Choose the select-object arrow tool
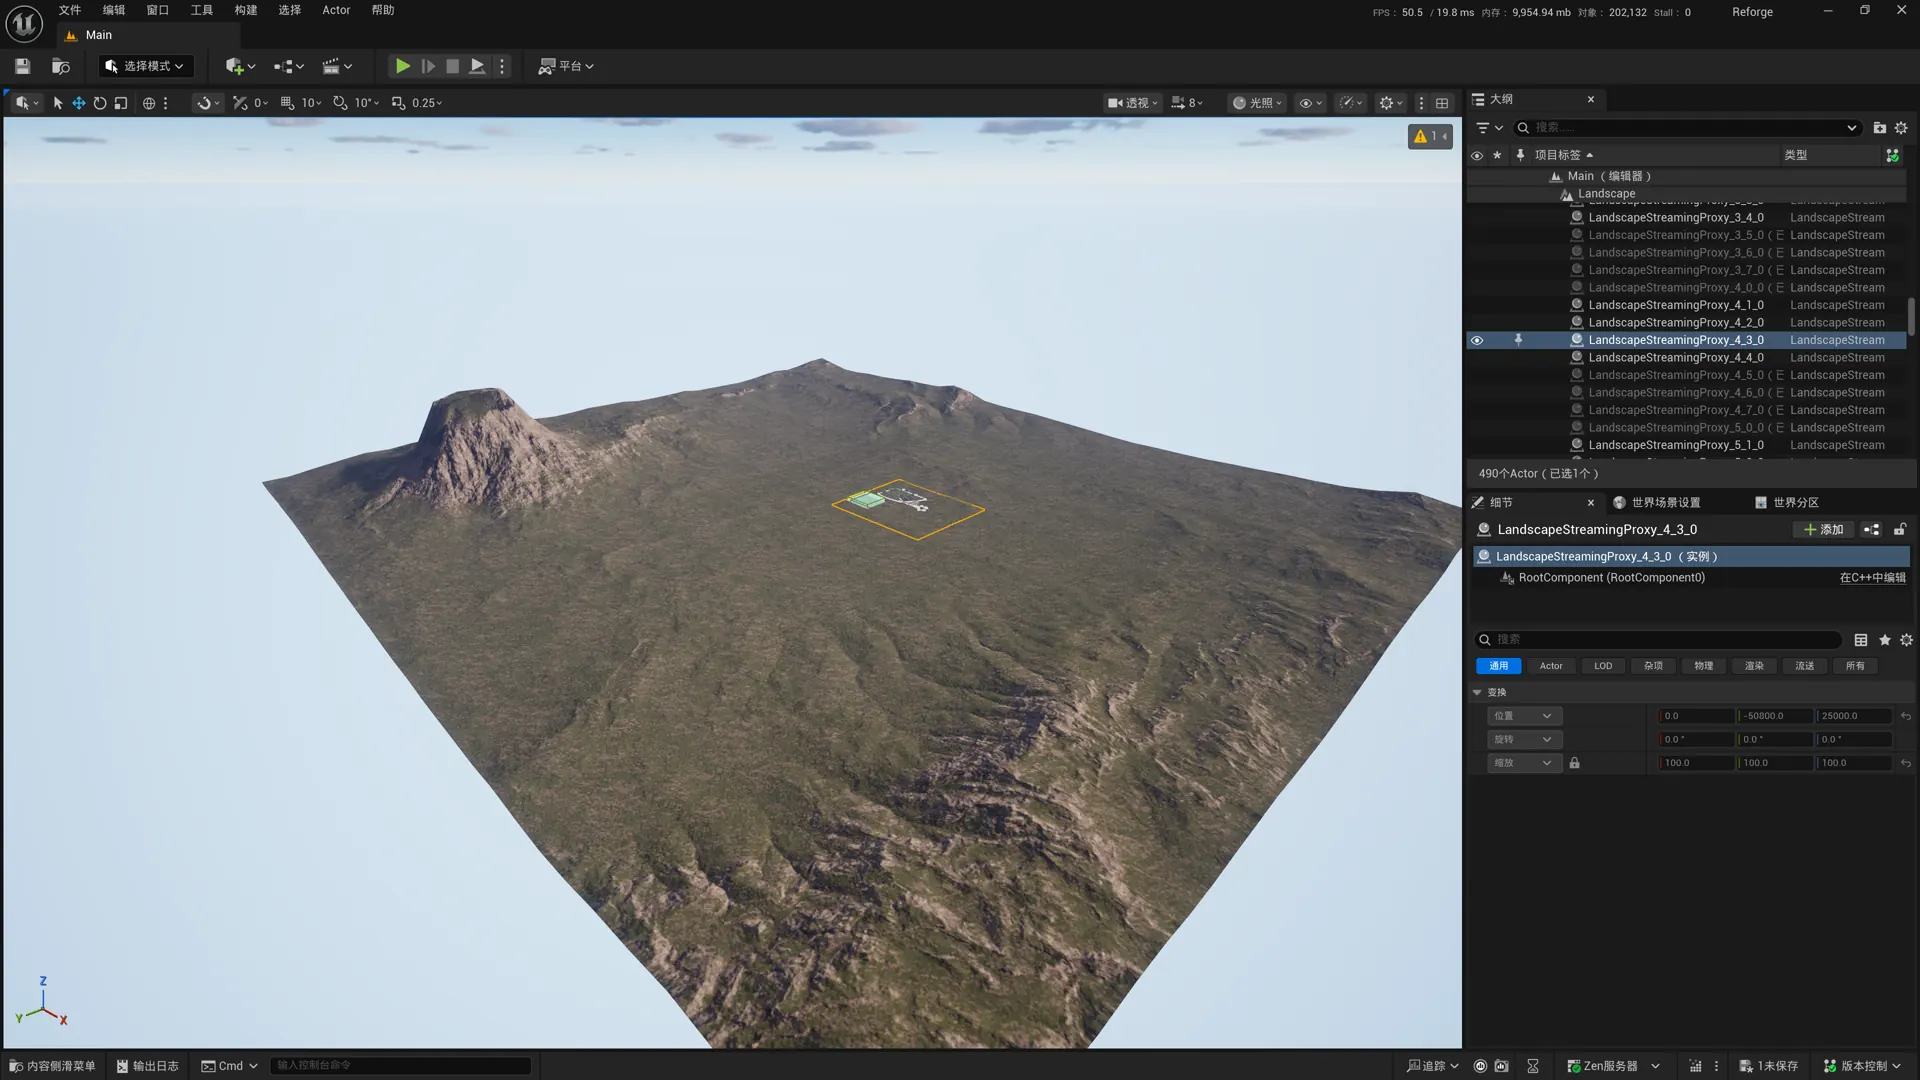 tap(58, 103)
